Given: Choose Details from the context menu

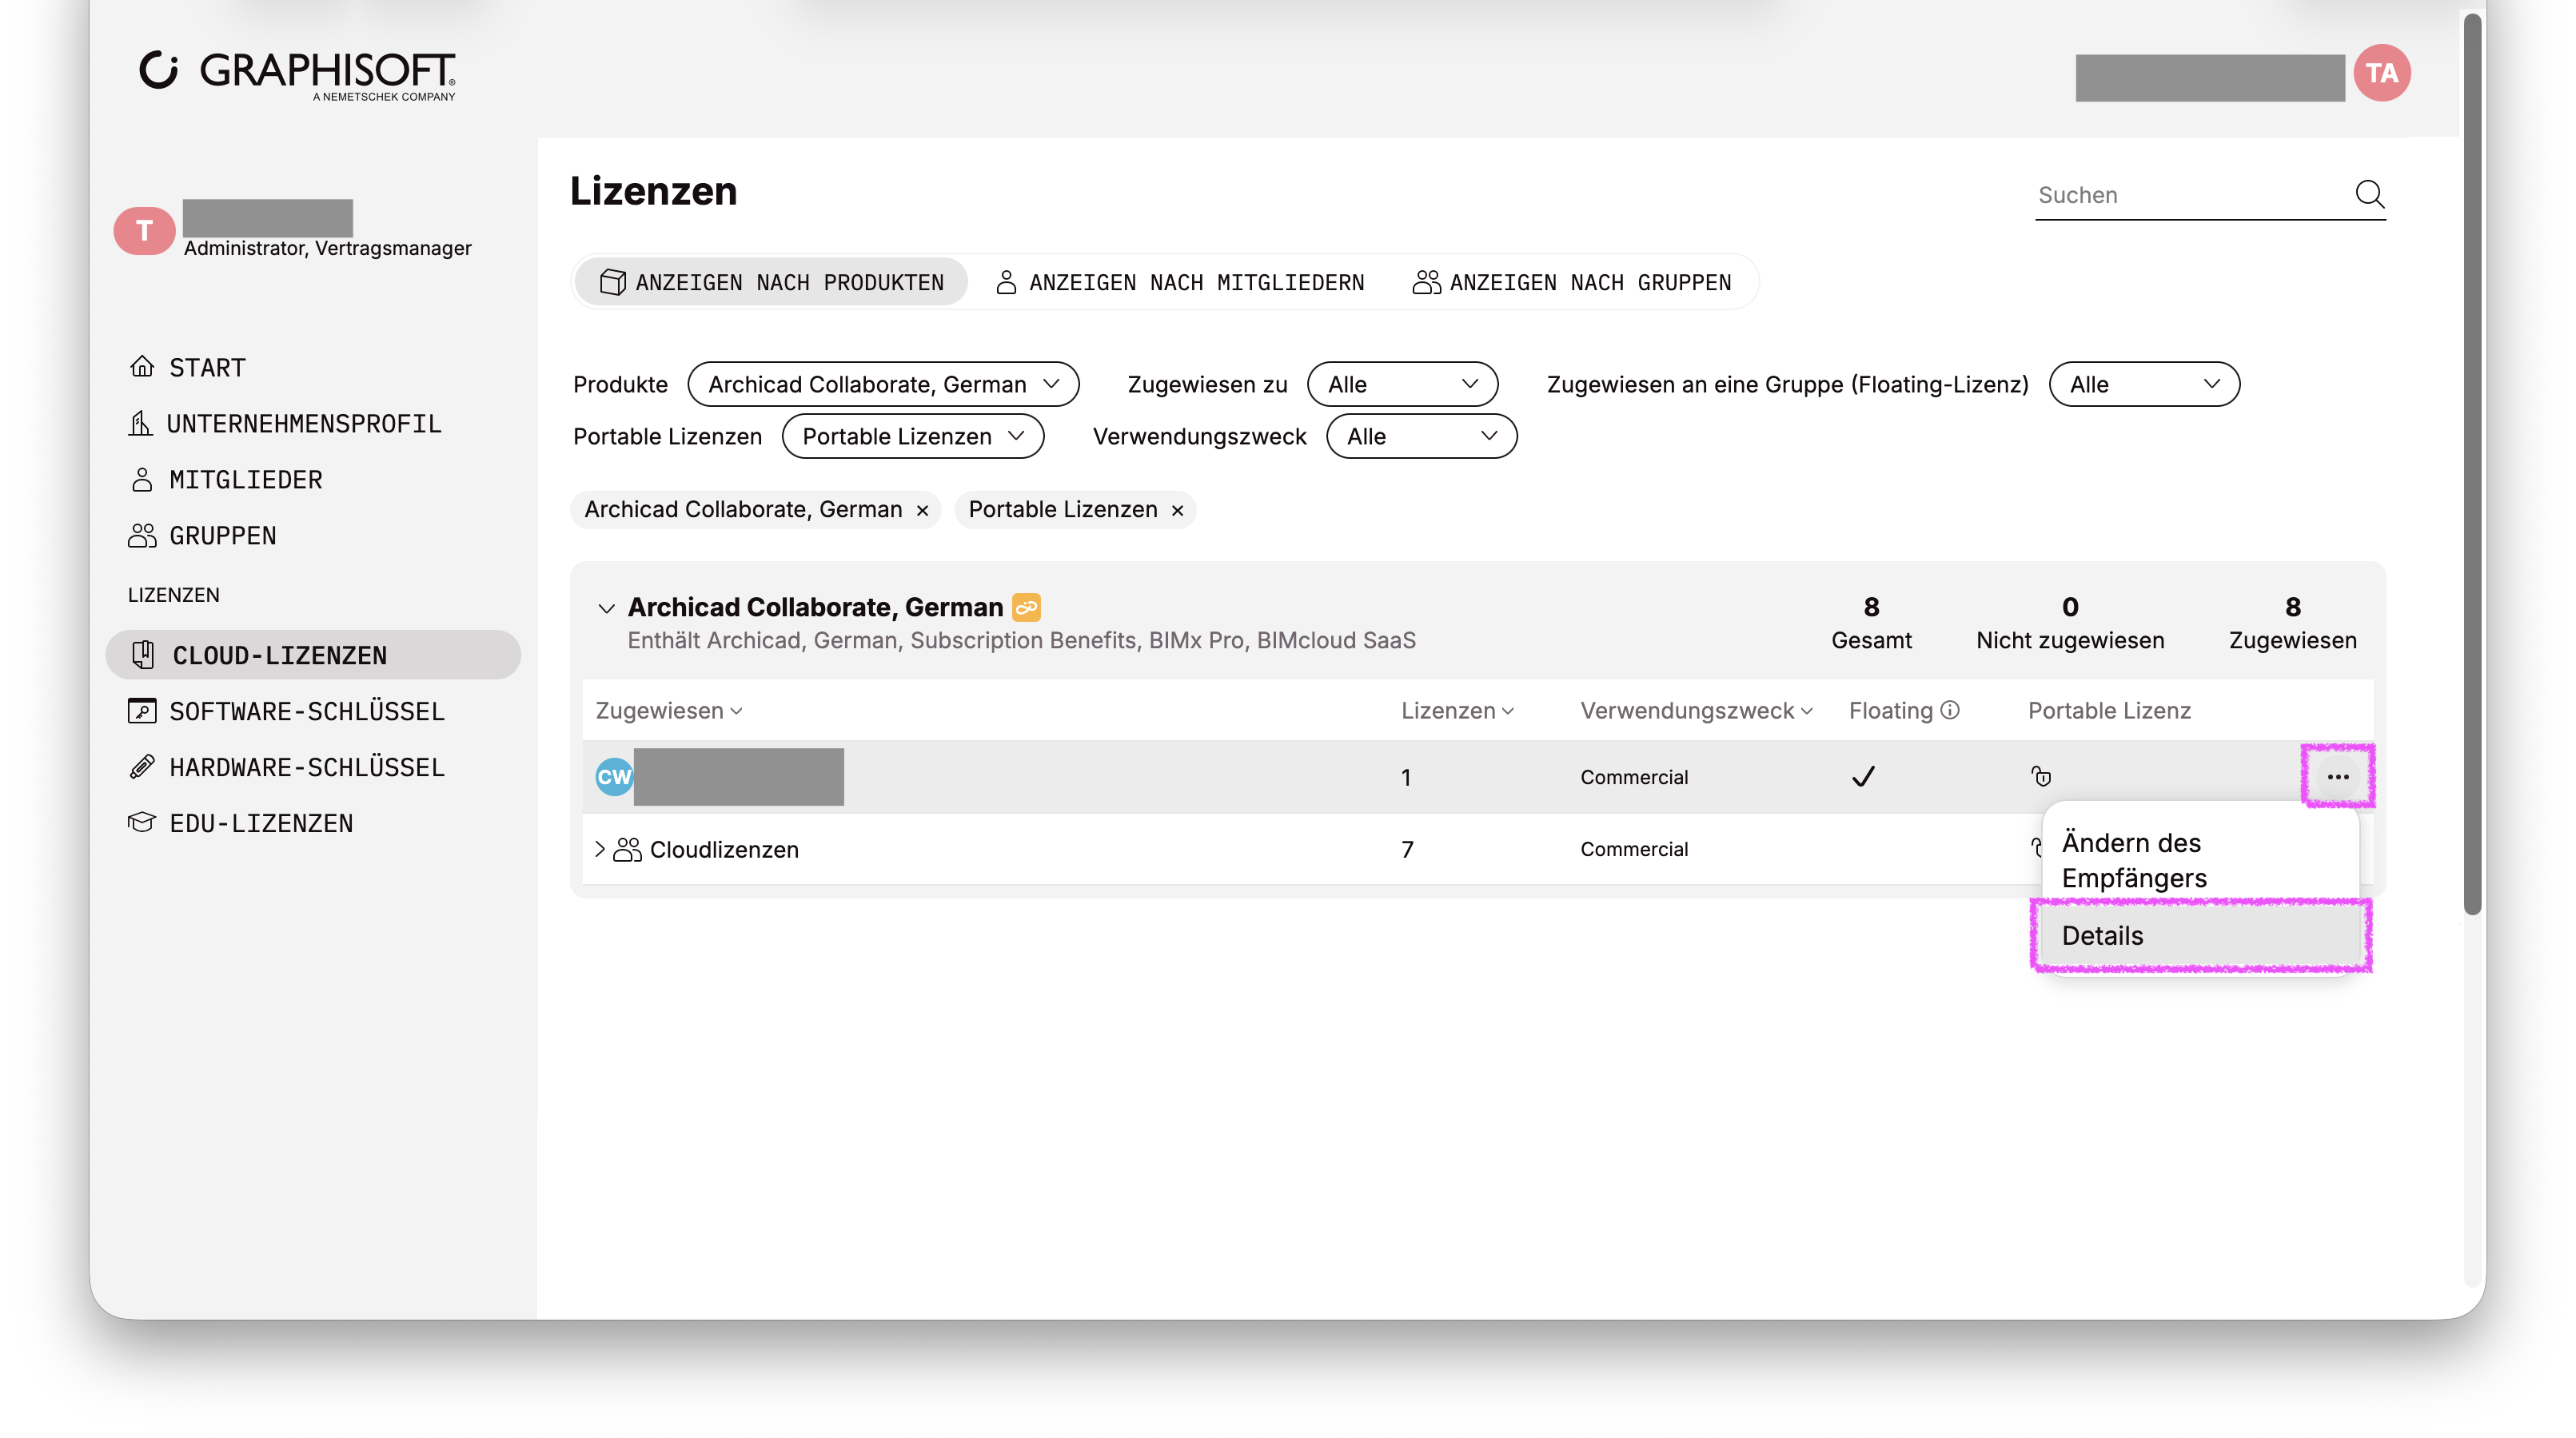Looking at the screenshot, I should click(x=2199, y=935).
